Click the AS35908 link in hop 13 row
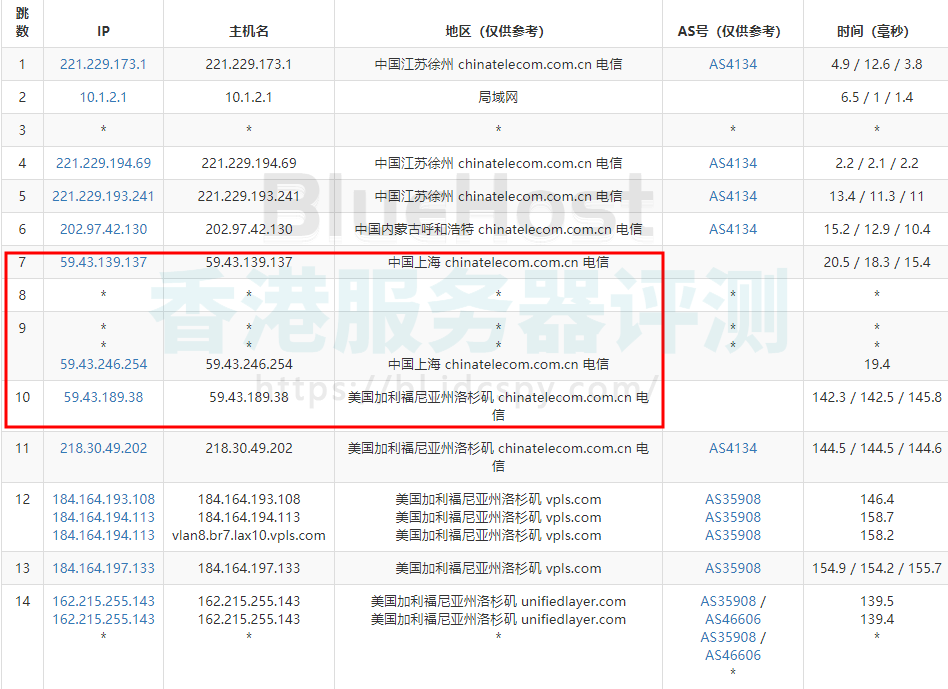The height and width of the screenshot is (689, 948). (x=733, y=568)
